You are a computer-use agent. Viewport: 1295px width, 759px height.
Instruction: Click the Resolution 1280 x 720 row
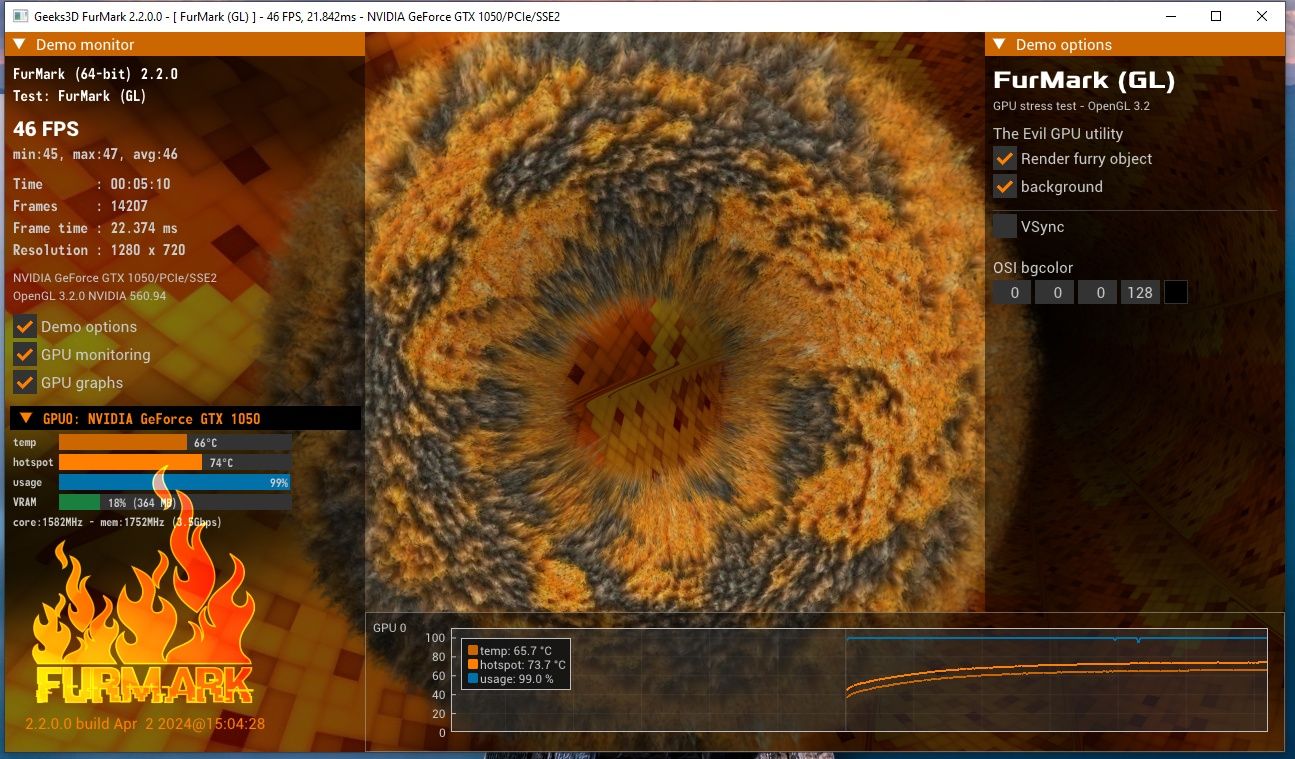[99, 250]
